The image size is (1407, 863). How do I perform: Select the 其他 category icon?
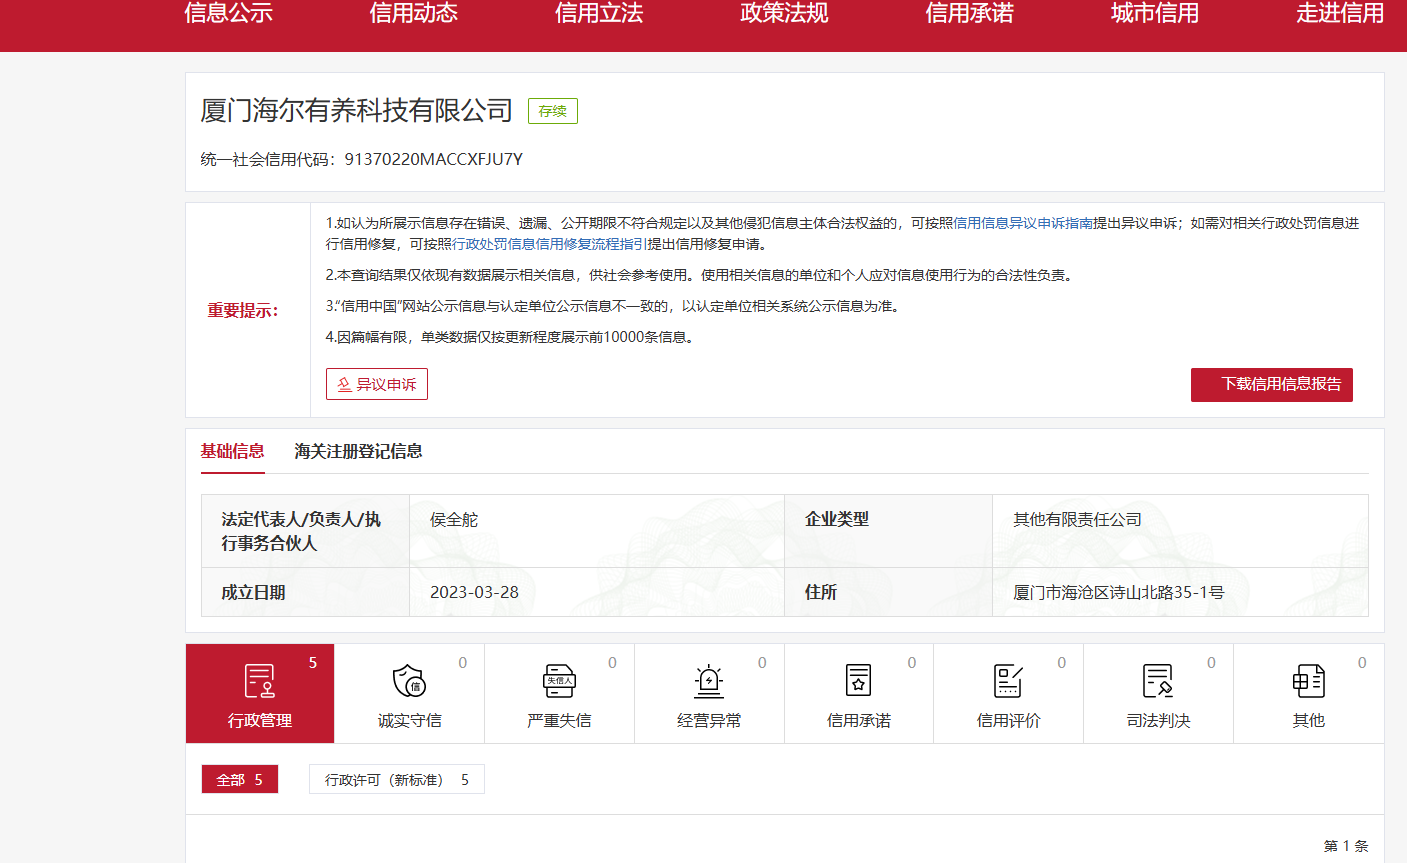[1308, 682]
